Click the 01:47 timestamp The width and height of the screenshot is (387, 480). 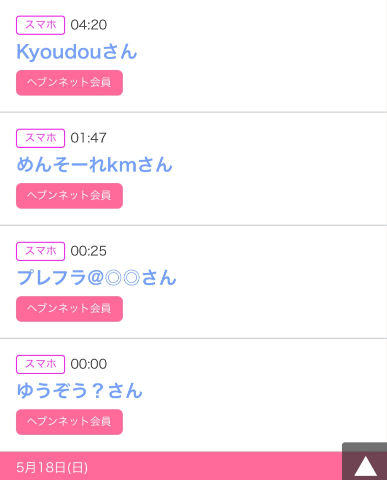(x=89, y=138)
